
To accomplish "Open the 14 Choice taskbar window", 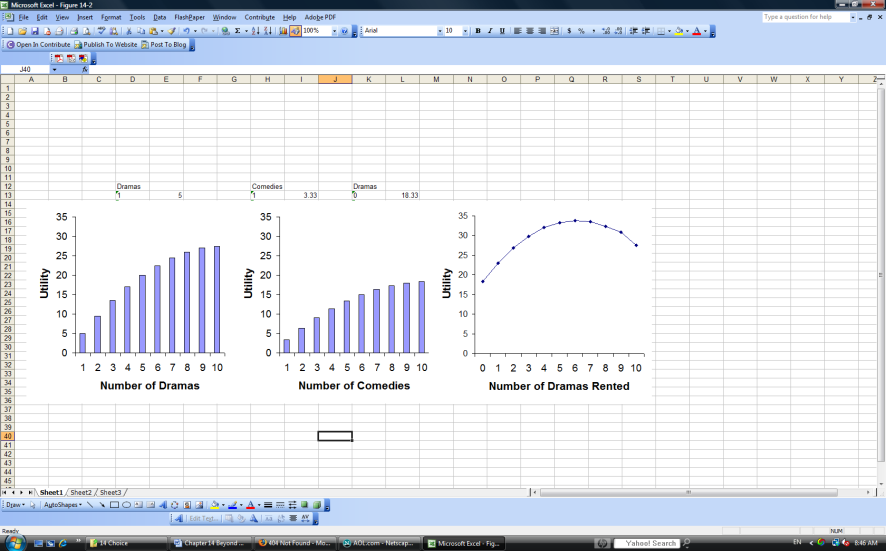I will point(127,543).
